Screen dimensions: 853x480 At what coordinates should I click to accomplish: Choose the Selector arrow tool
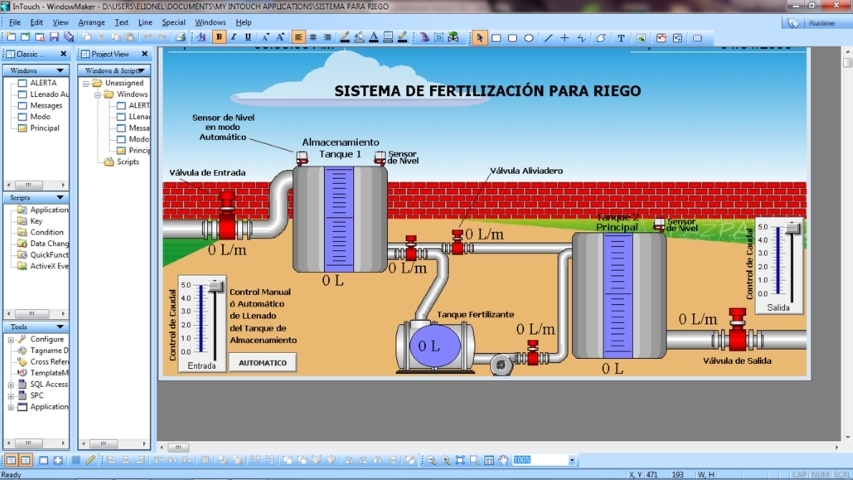click(479, 38)
